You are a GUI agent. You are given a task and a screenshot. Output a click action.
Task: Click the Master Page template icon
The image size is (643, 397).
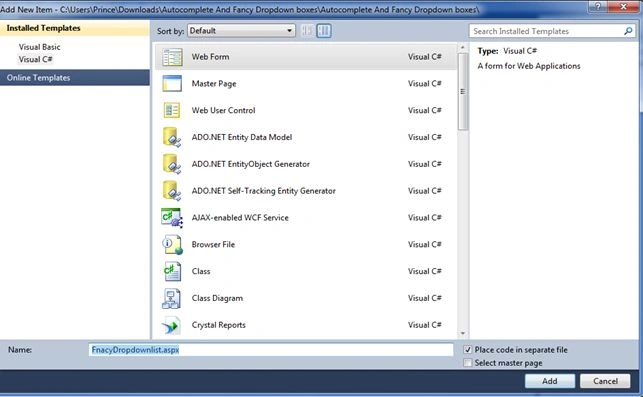click(x=172, y=84)
